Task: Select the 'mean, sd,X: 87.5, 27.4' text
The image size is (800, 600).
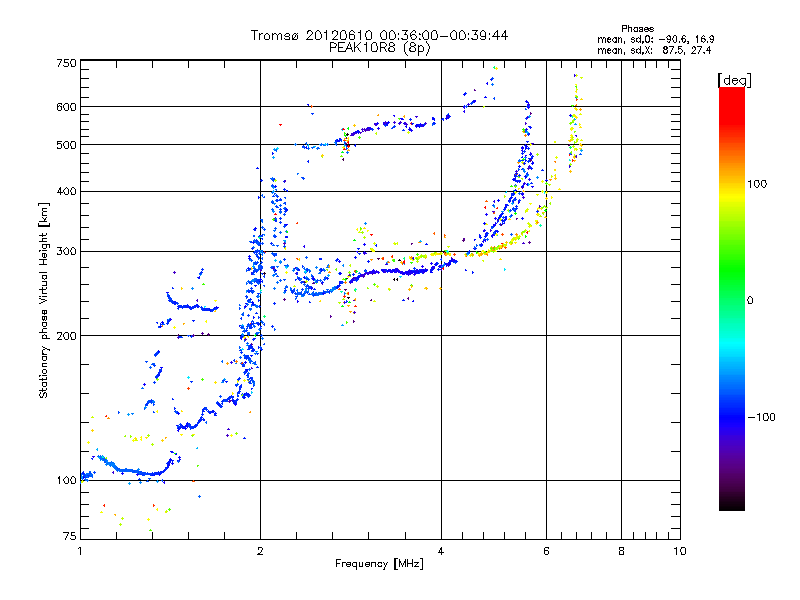Action: [x=654, y=50]
